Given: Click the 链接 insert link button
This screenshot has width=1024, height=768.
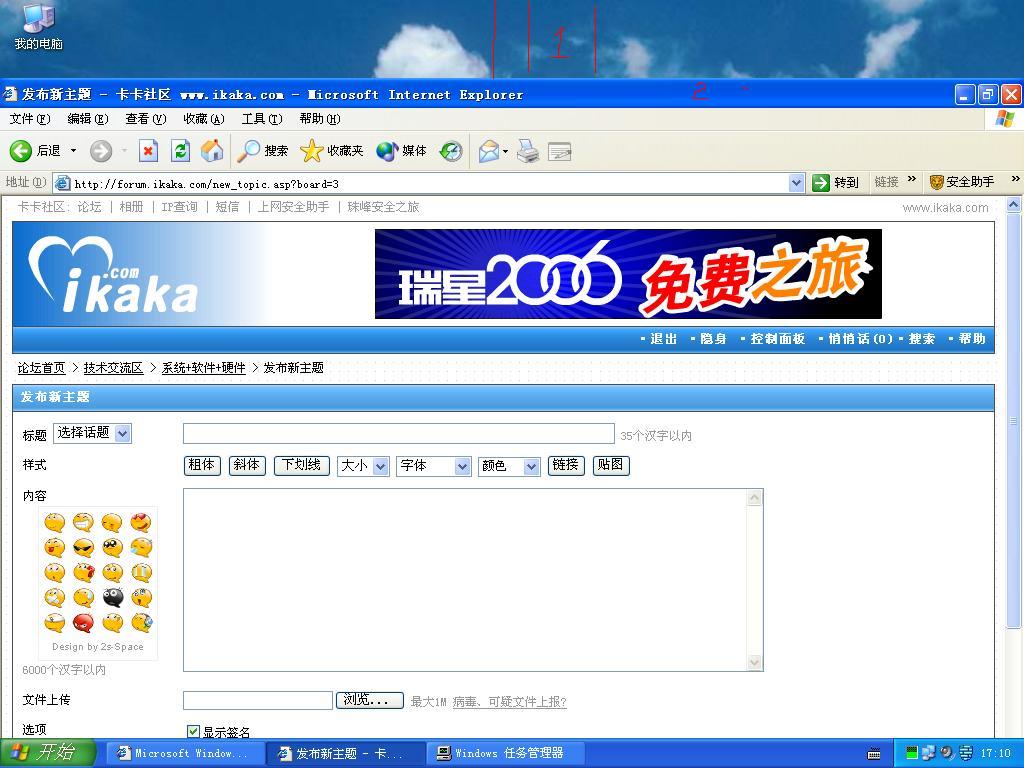Looking at the screenshot, I should coord(566,465).
